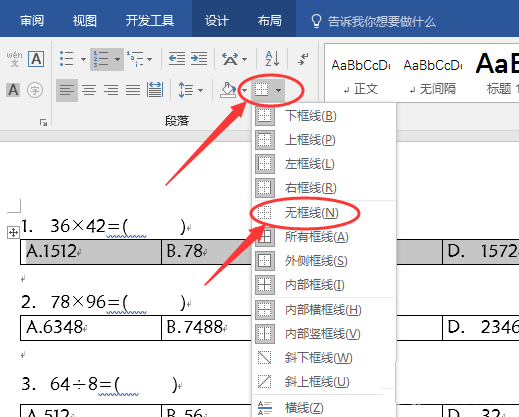Open the 审阅 ribbon tab
The image size is (519, 417).
tap(32, 21)
